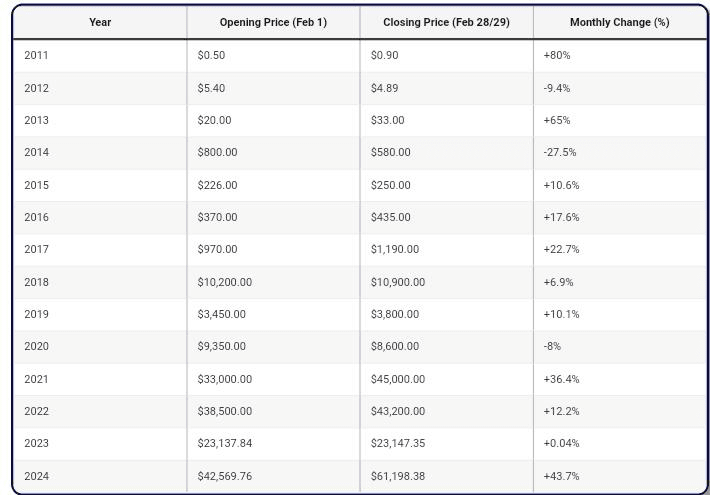Select the 2011 year cell
710x495 pixels.
coord(36,55)
